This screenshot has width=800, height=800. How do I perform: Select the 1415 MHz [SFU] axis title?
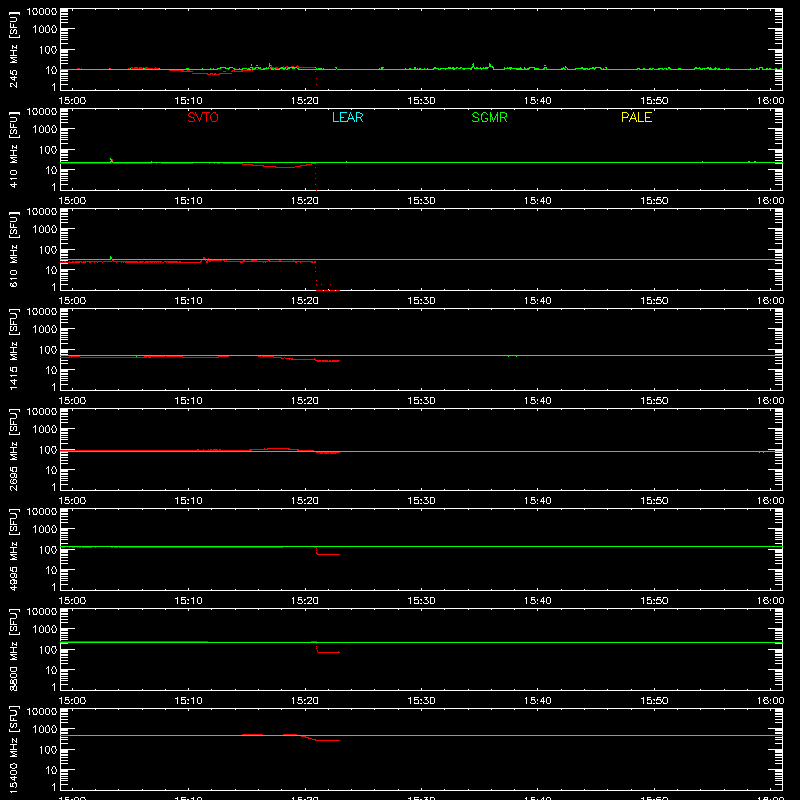tap(13, 349)
